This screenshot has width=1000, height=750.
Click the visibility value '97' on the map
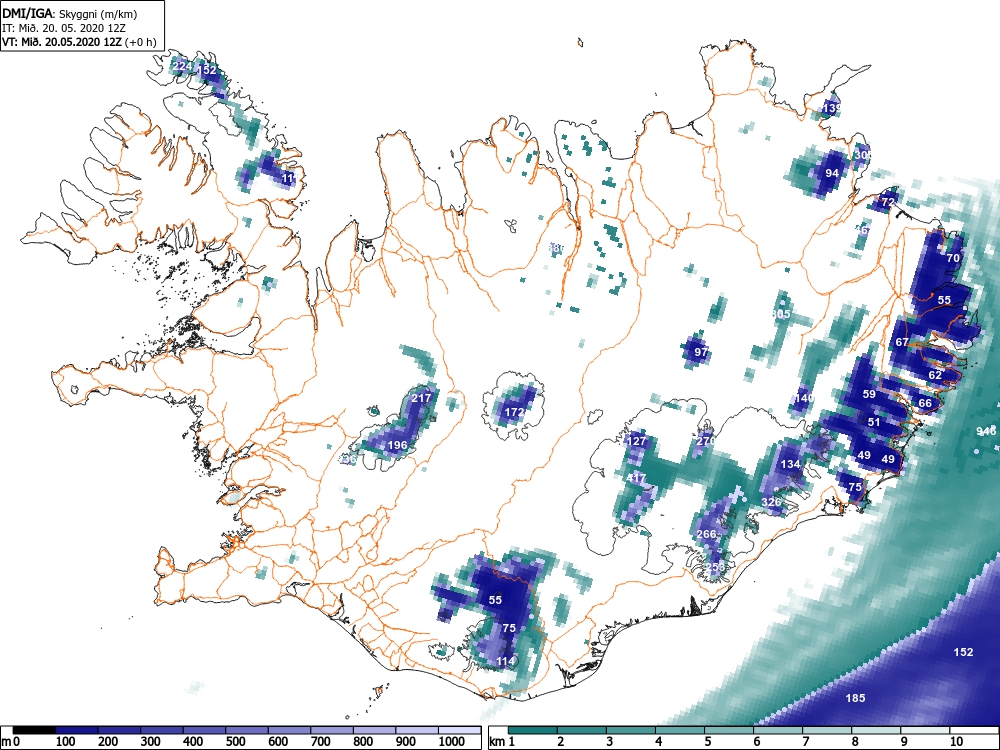click(701, 352)
